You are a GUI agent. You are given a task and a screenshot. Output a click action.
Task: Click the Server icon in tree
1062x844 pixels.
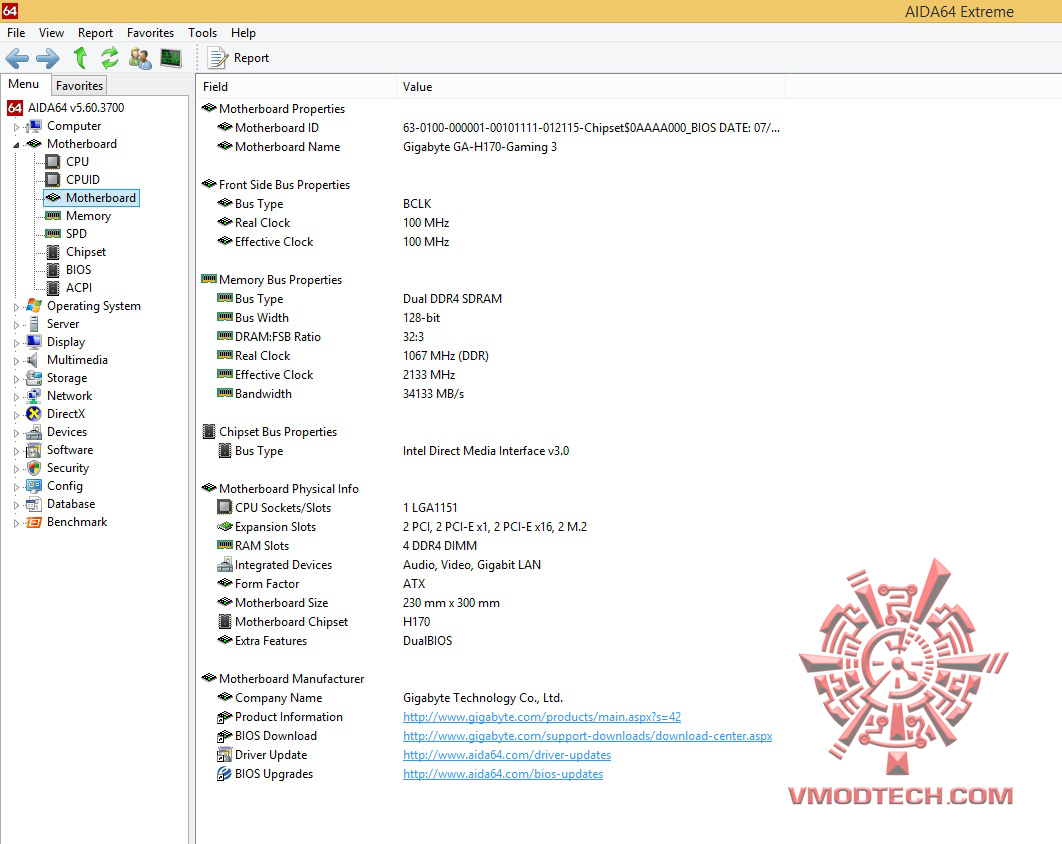(x=34, y=324)
